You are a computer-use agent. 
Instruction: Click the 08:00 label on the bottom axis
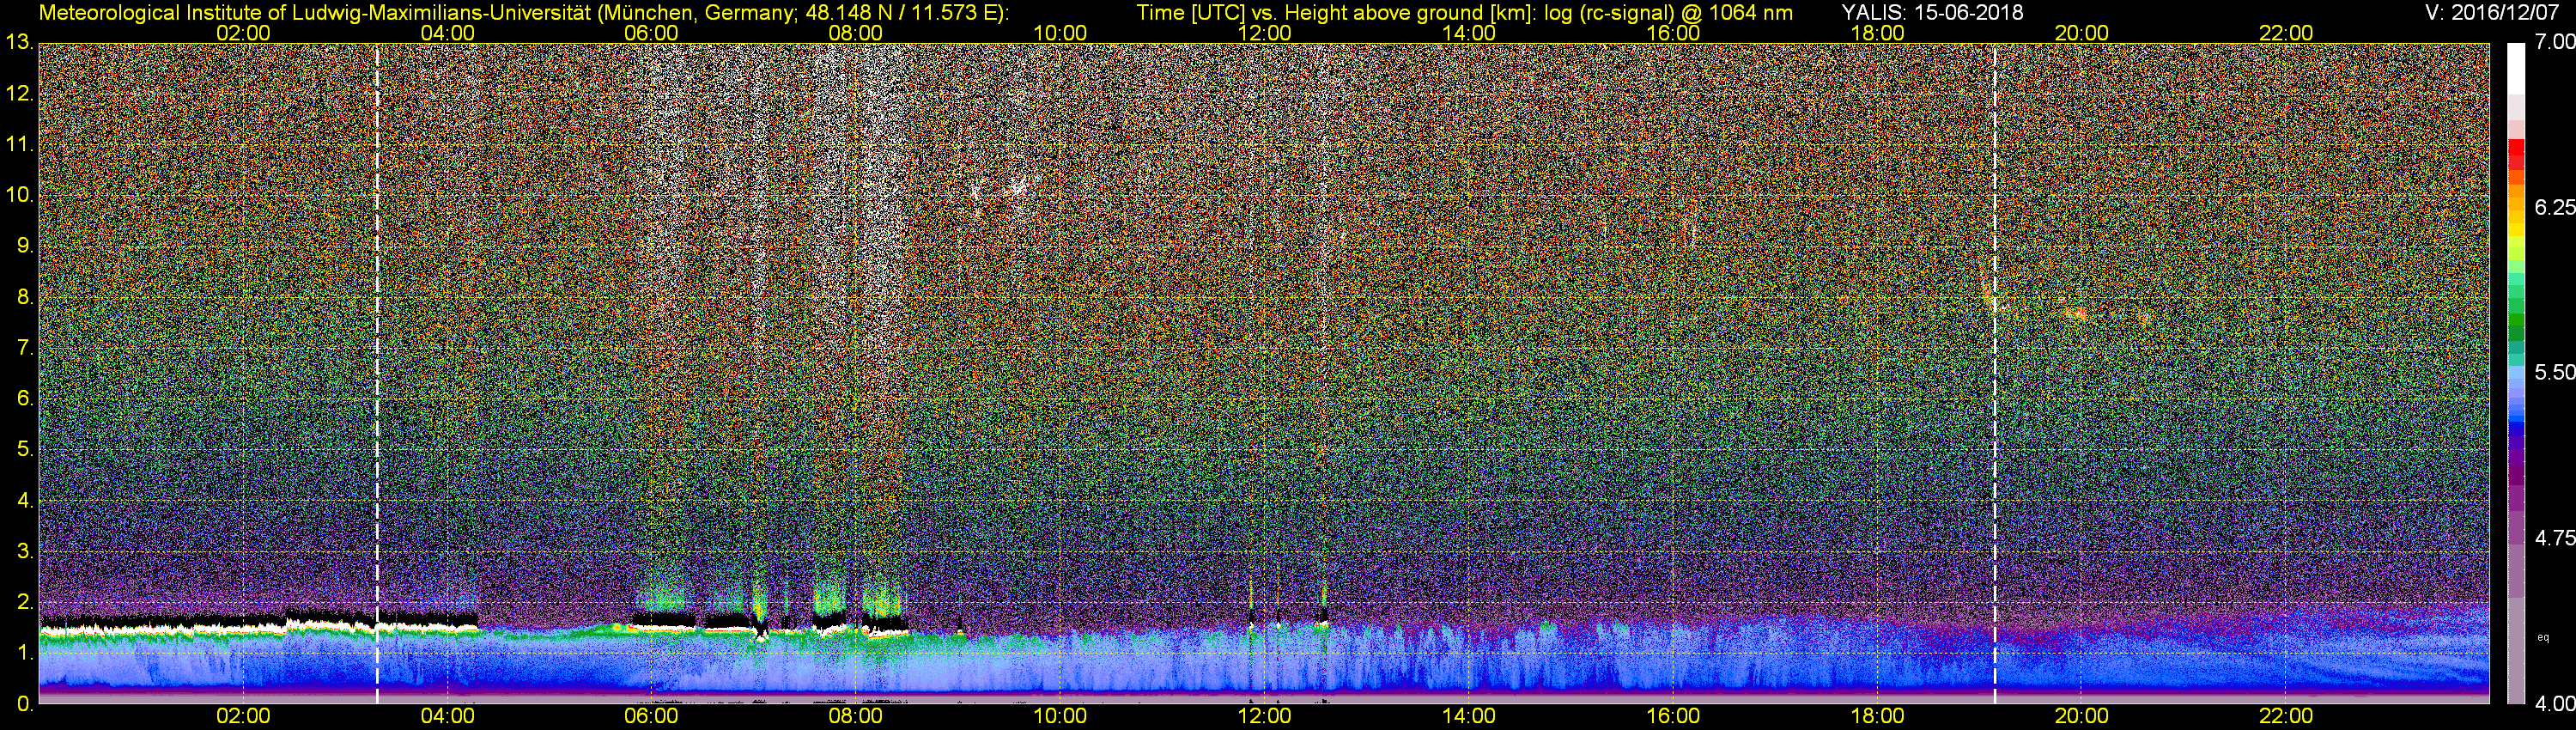point(856,717)
